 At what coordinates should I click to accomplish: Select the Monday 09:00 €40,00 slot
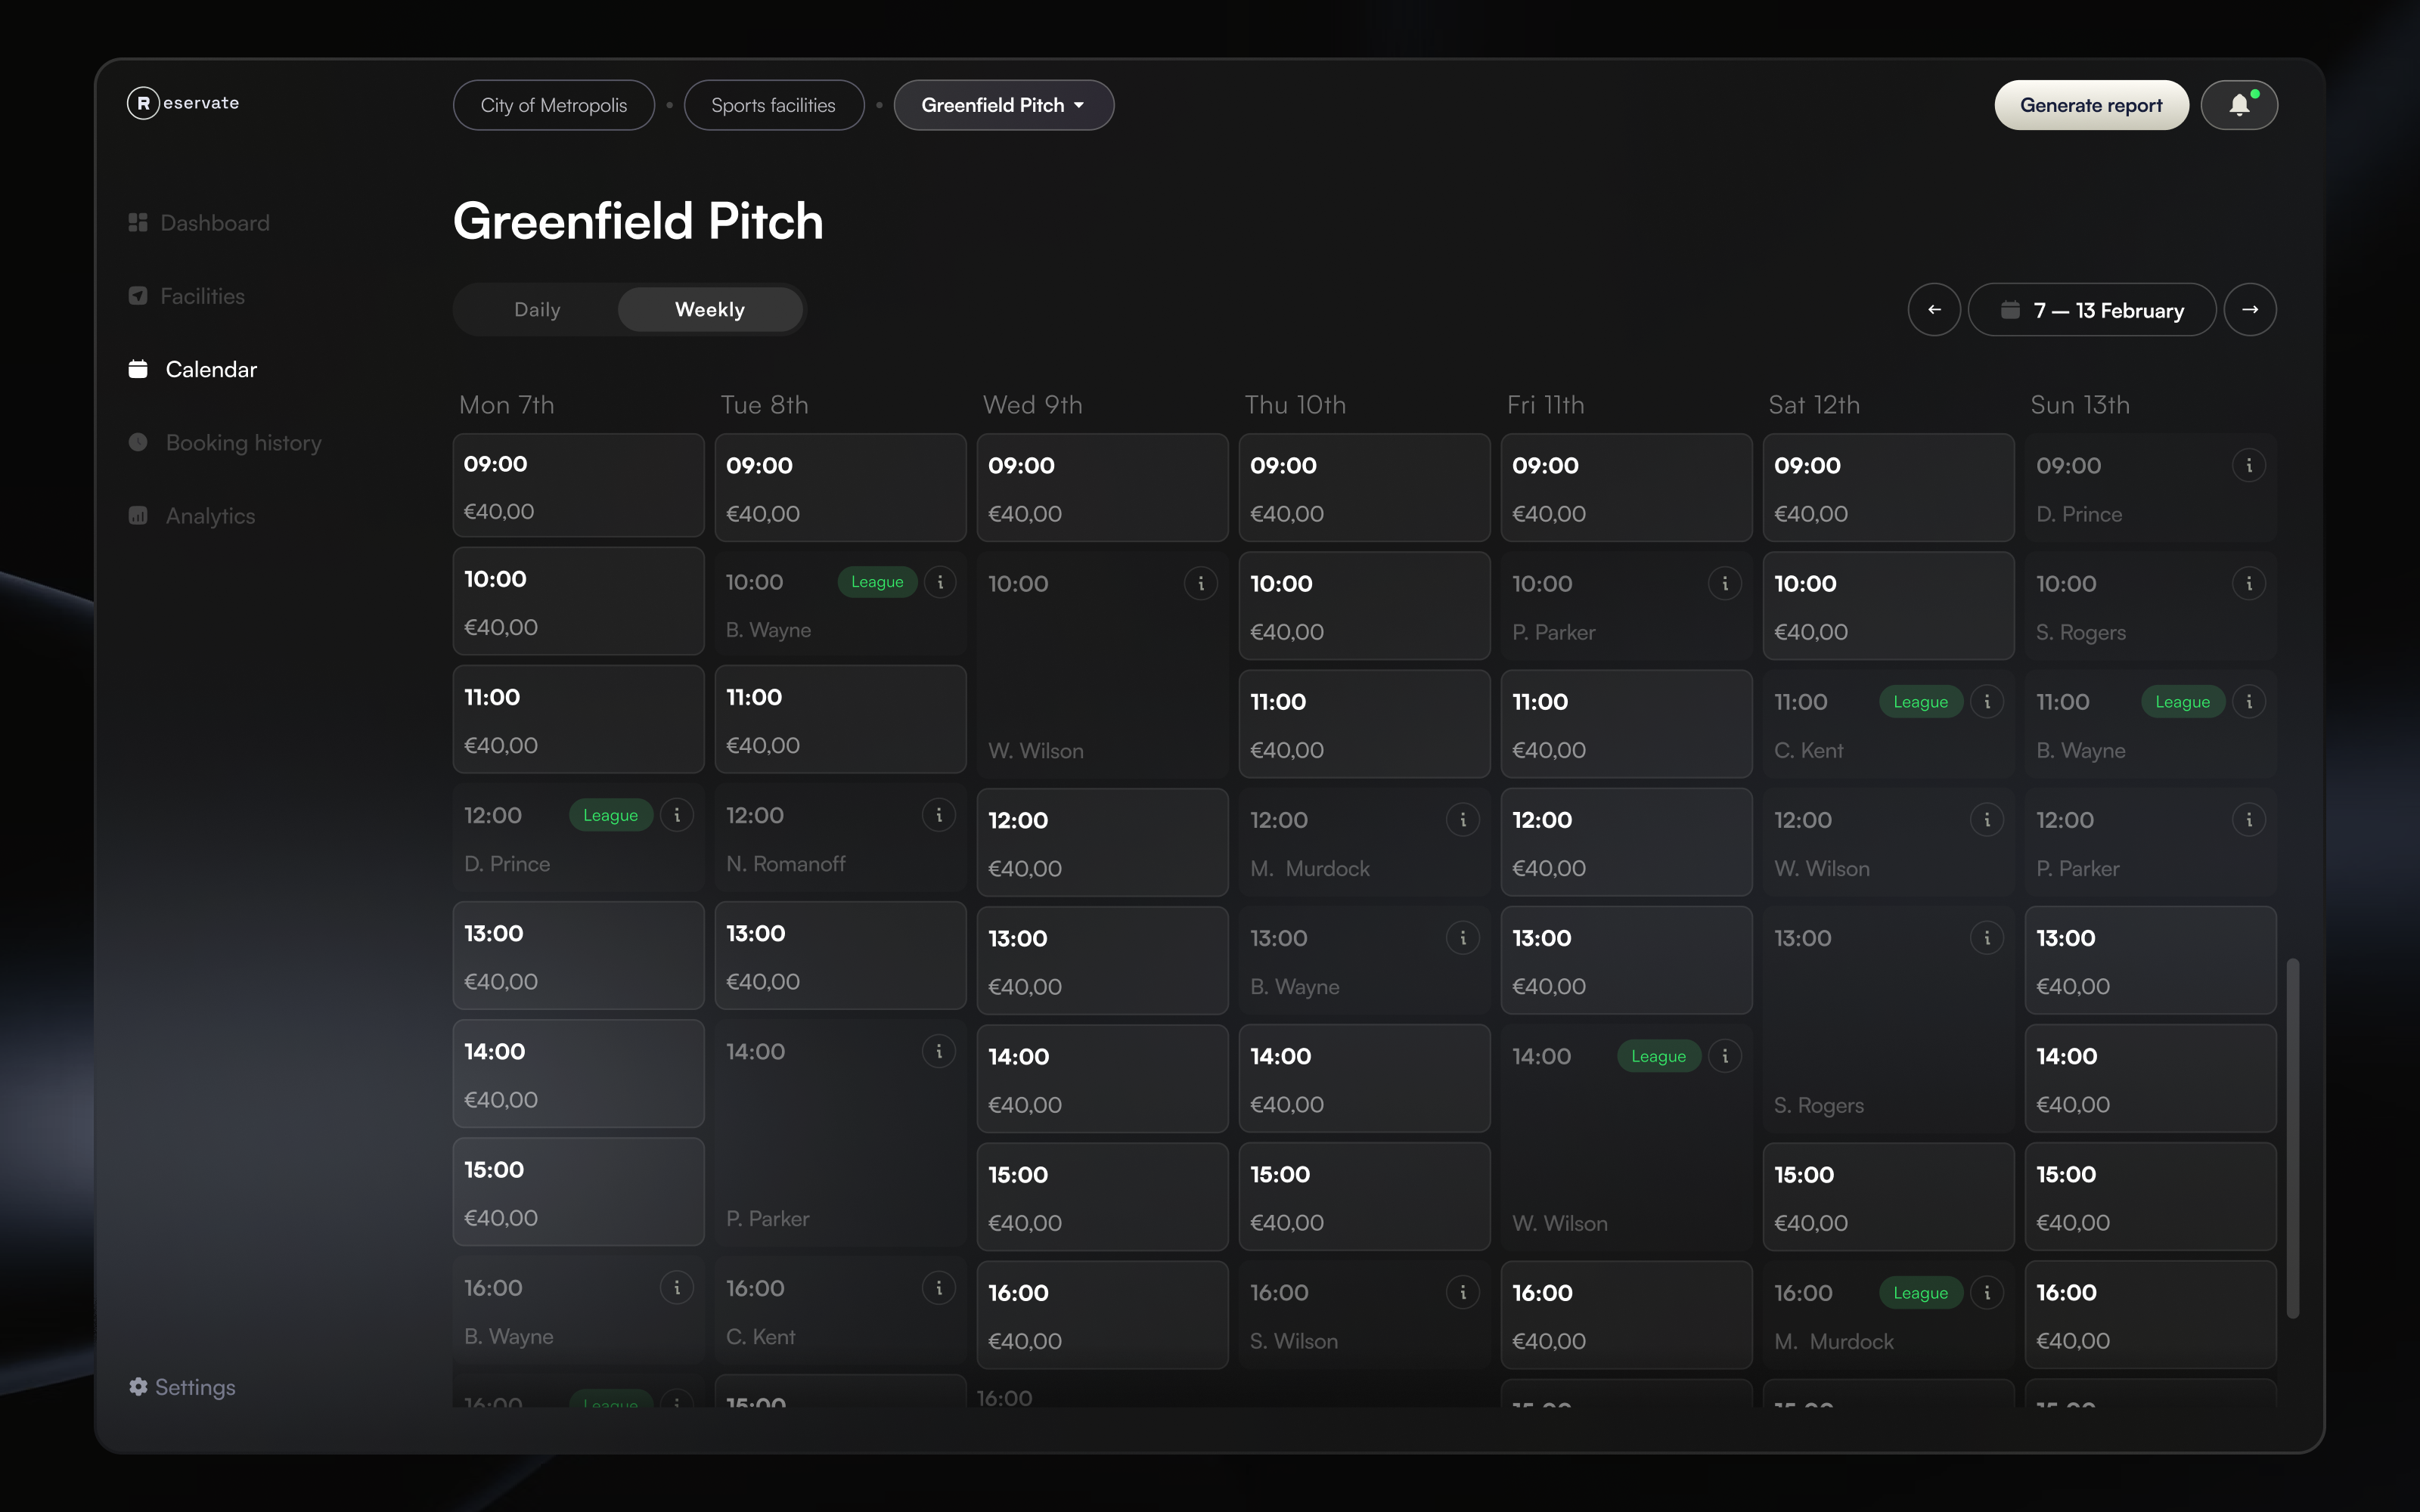pos(578,486)
